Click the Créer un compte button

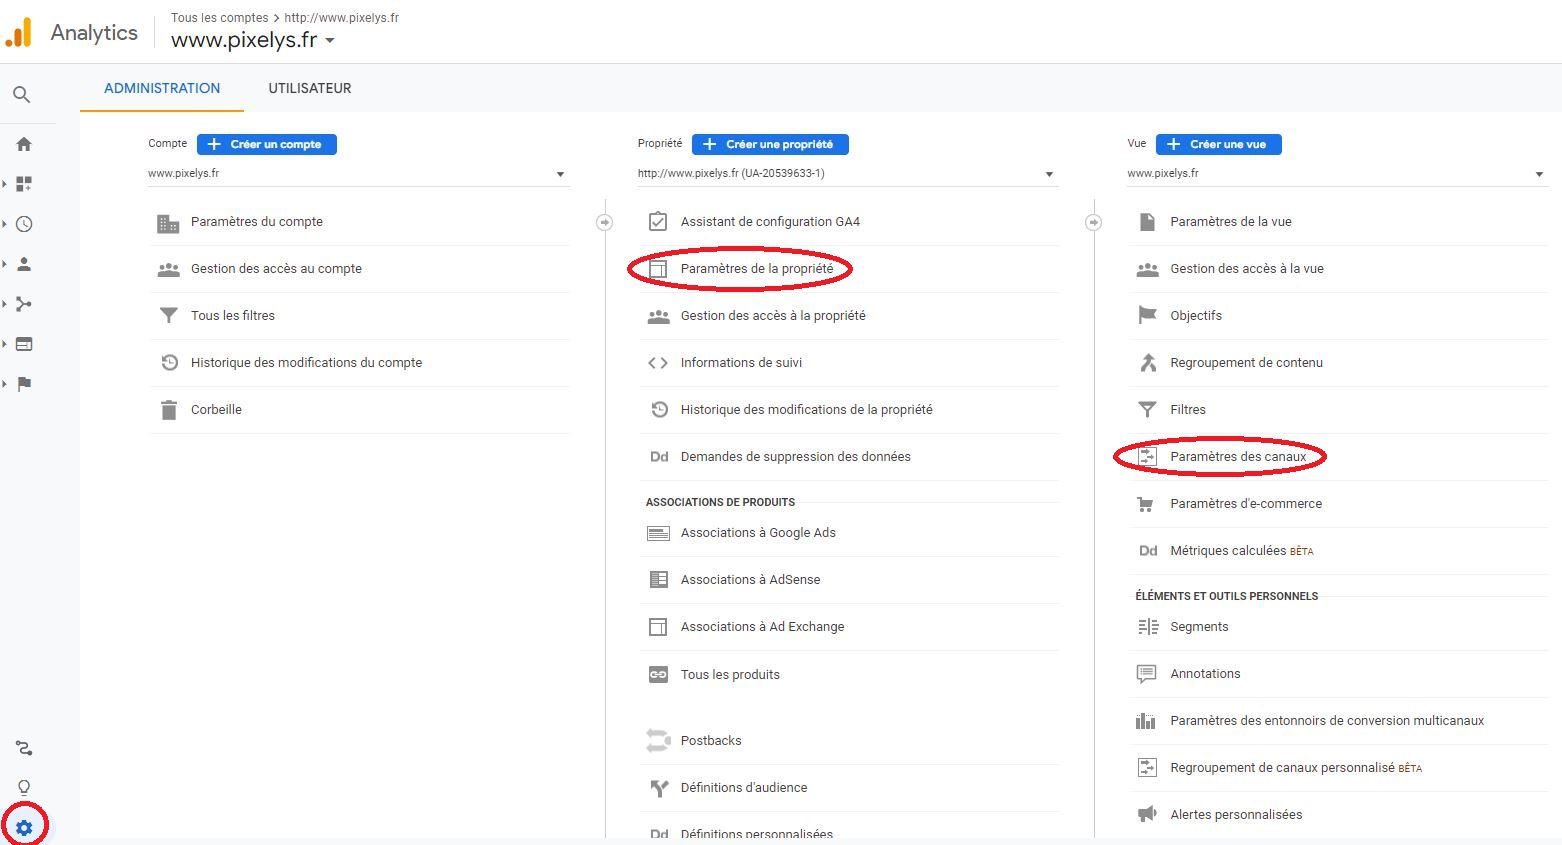pos(267,144)
